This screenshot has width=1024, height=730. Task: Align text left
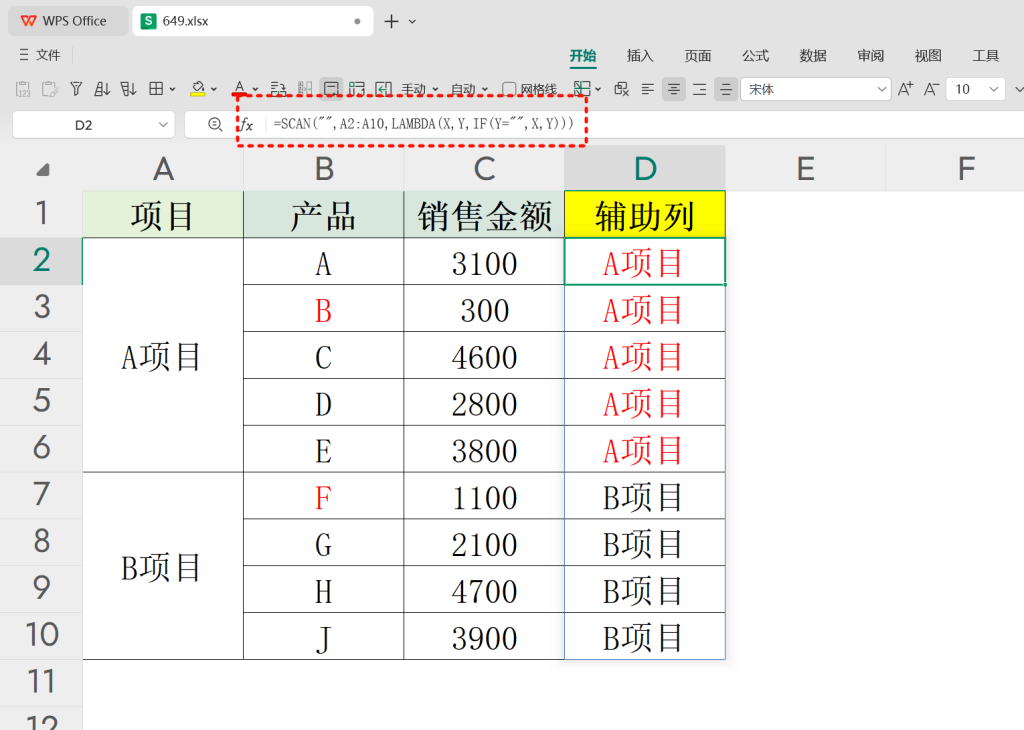tap(647, 89)
